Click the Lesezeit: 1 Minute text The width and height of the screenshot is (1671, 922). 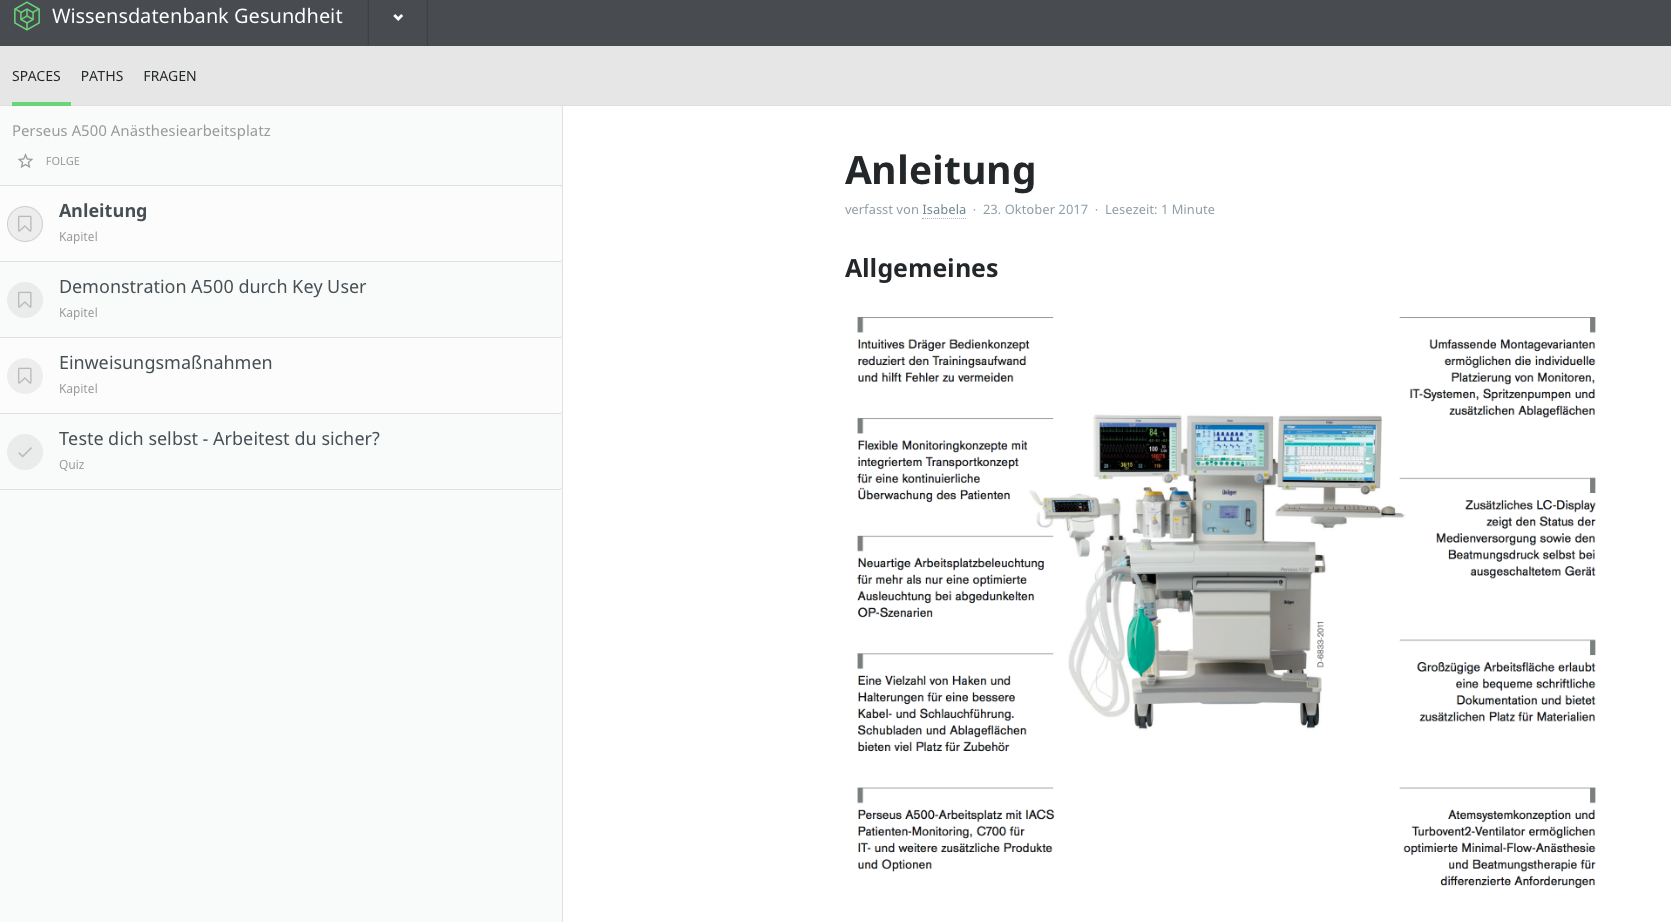[x=1160, y=210]
